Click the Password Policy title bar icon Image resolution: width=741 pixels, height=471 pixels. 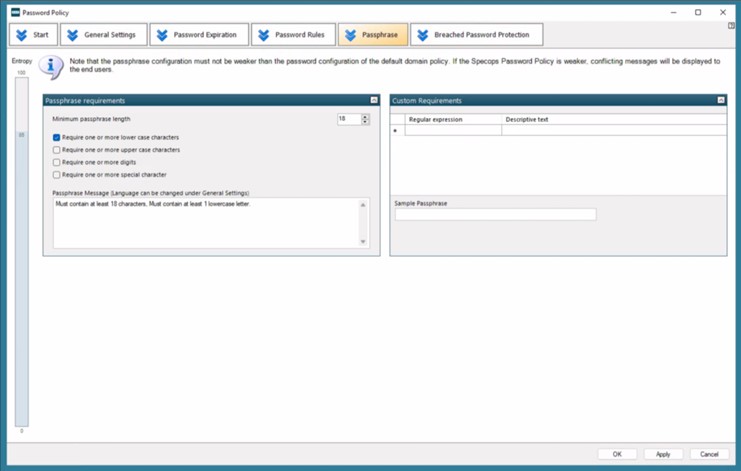(16, 12)
